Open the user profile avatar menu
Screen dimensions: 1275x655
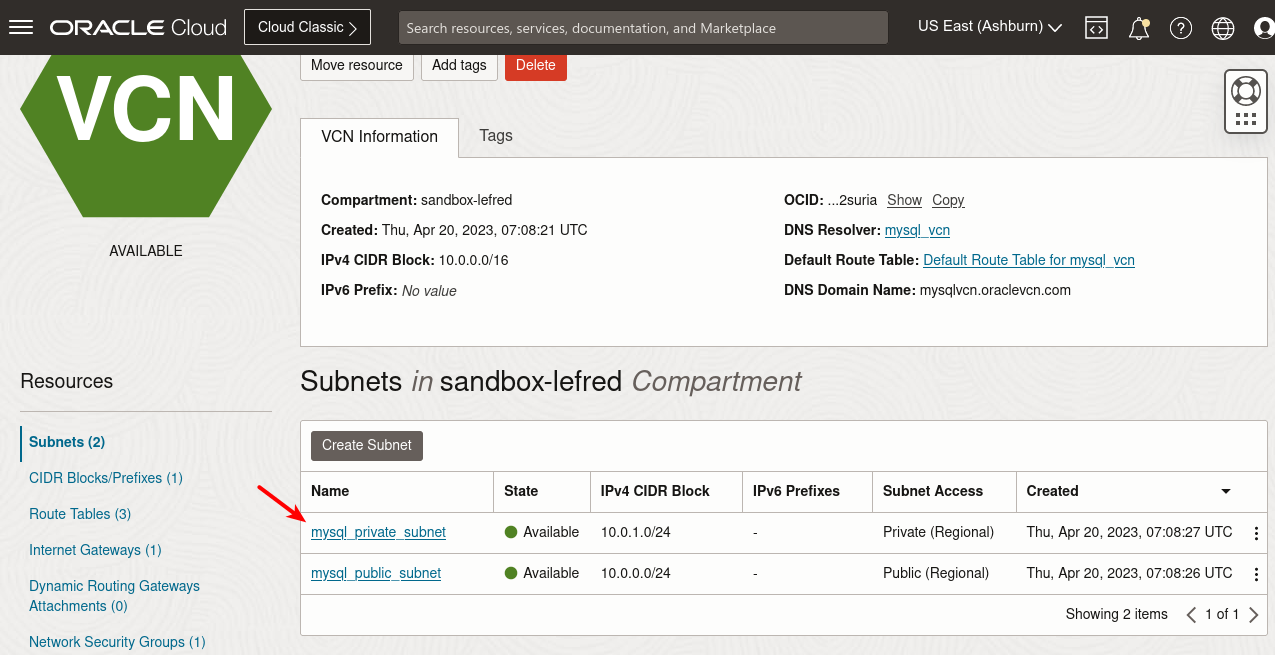1264,28
